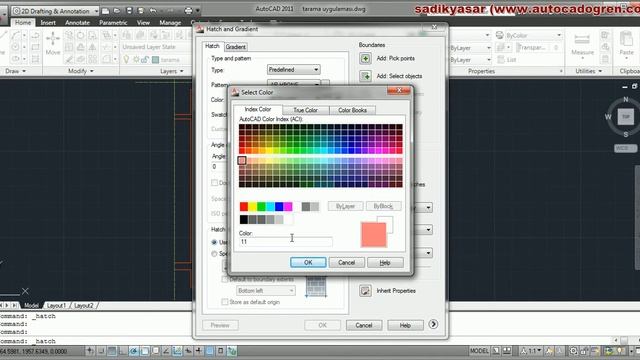Click Quick Properties icon in status bar

point(220,351)
